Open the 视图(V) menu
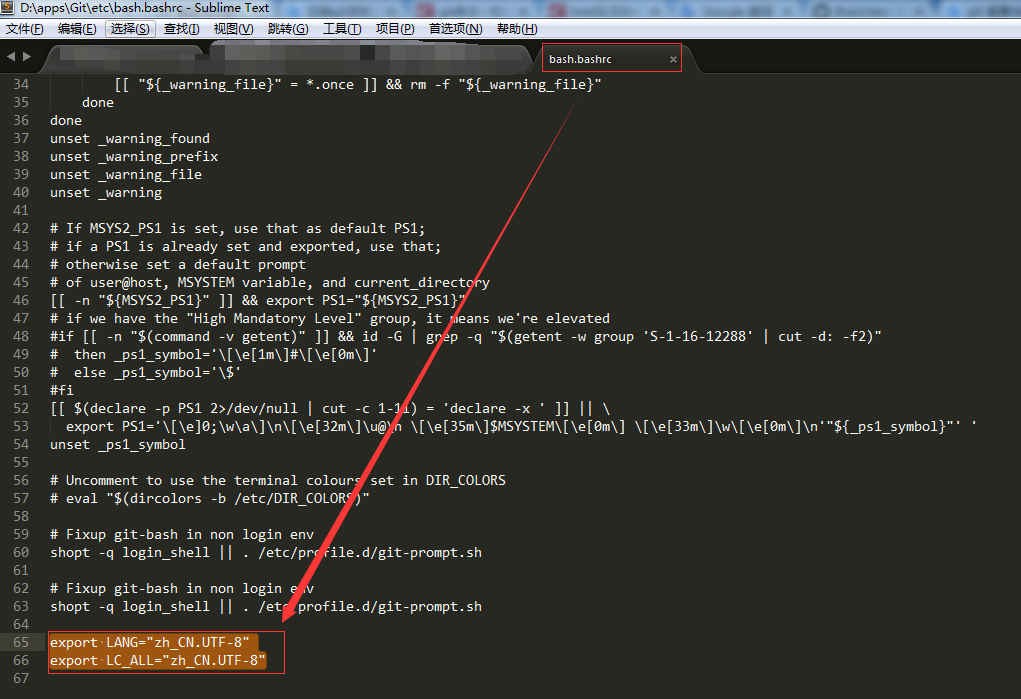The height and width of the screenshot is (699, 1021). 232,28
